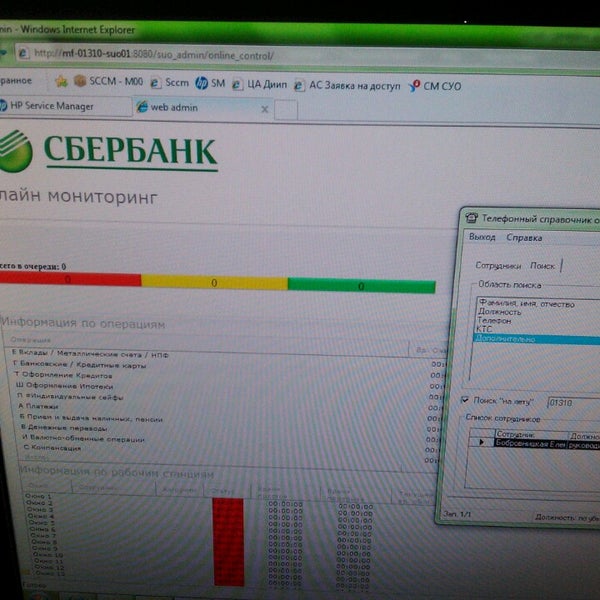Click the SCCM - M00 box icon

point(80,81)
